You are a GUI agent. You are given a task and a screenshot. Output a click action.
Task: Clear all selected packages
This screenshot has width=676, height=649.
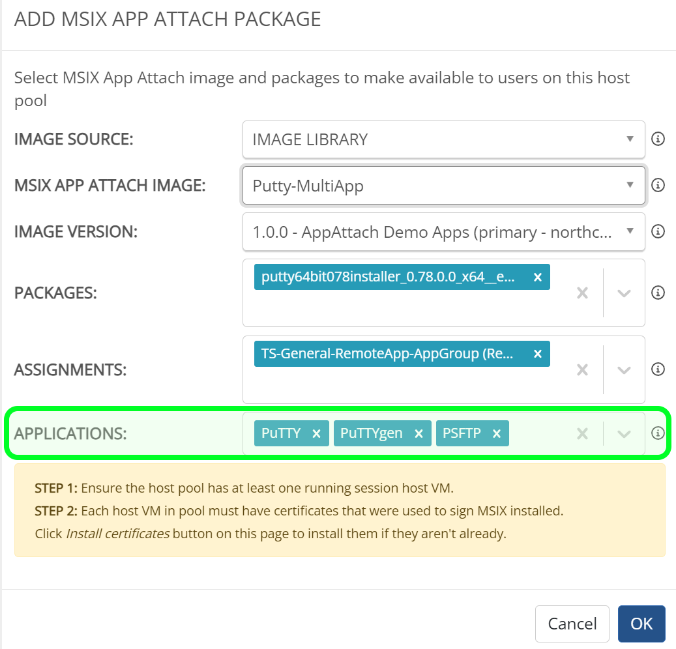(582, 293)
